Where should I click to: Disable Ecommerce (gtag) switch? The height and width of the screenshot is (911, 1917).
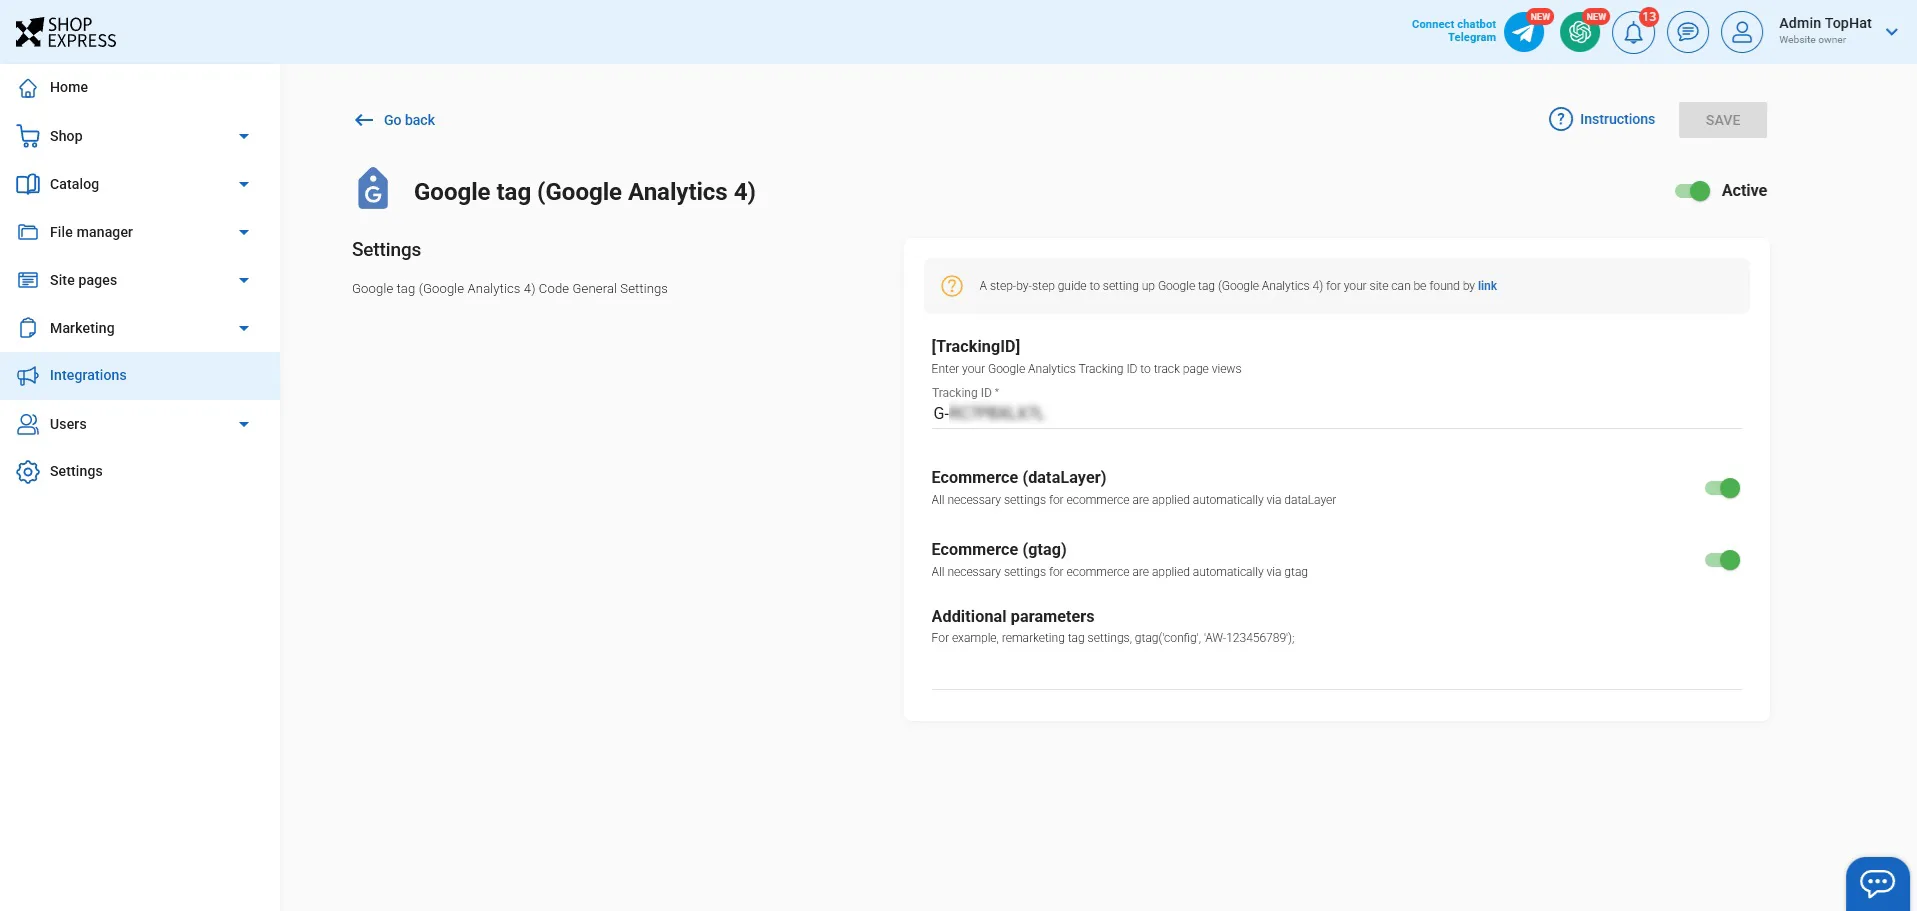tap(1723, 560)
